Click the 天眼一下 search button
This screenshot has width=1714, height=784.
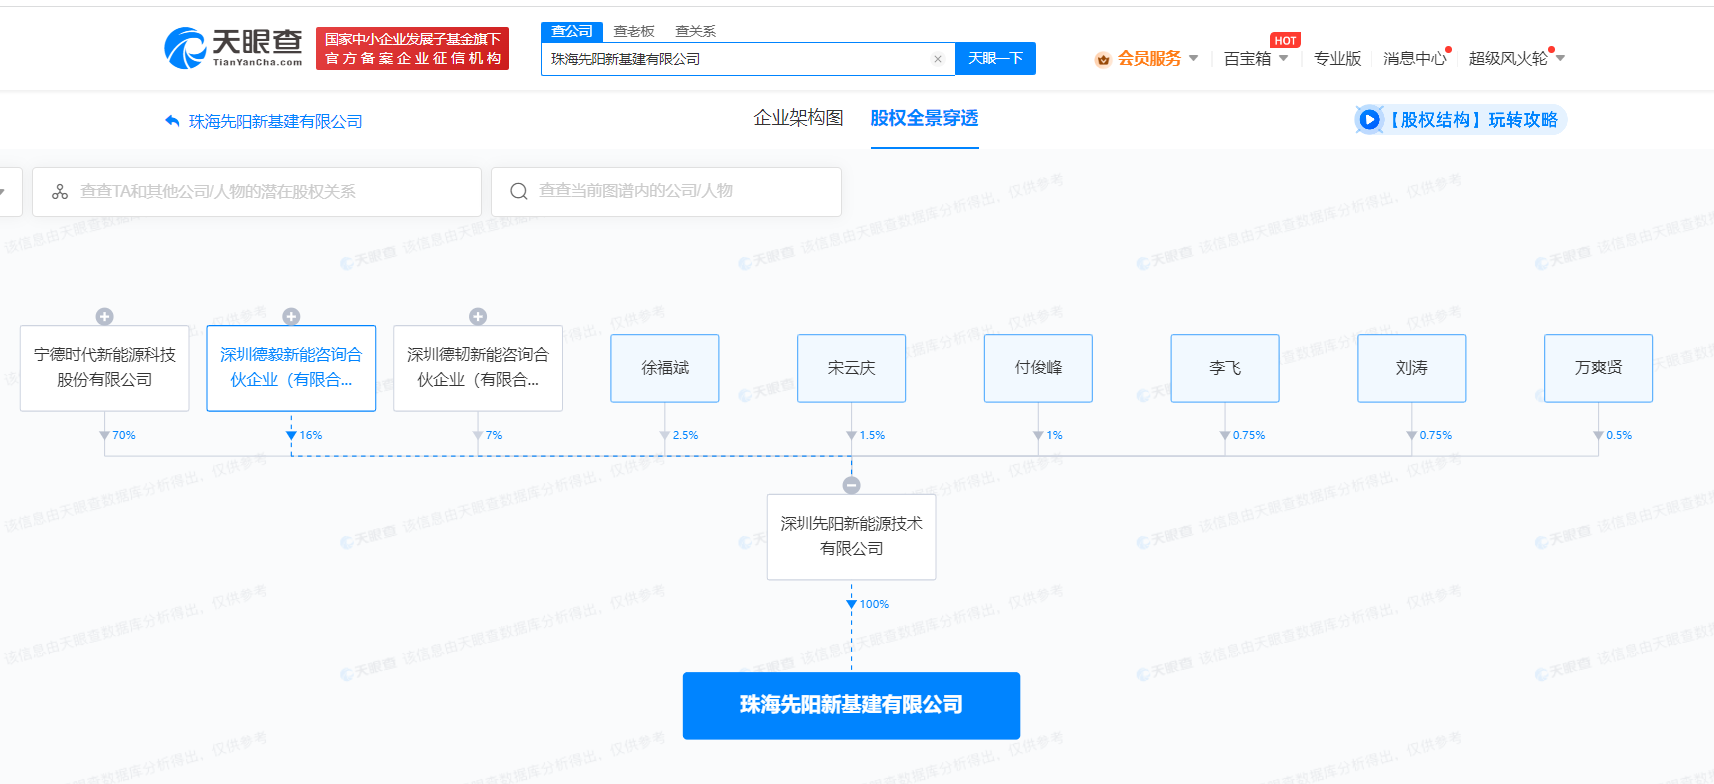(995, 59)
